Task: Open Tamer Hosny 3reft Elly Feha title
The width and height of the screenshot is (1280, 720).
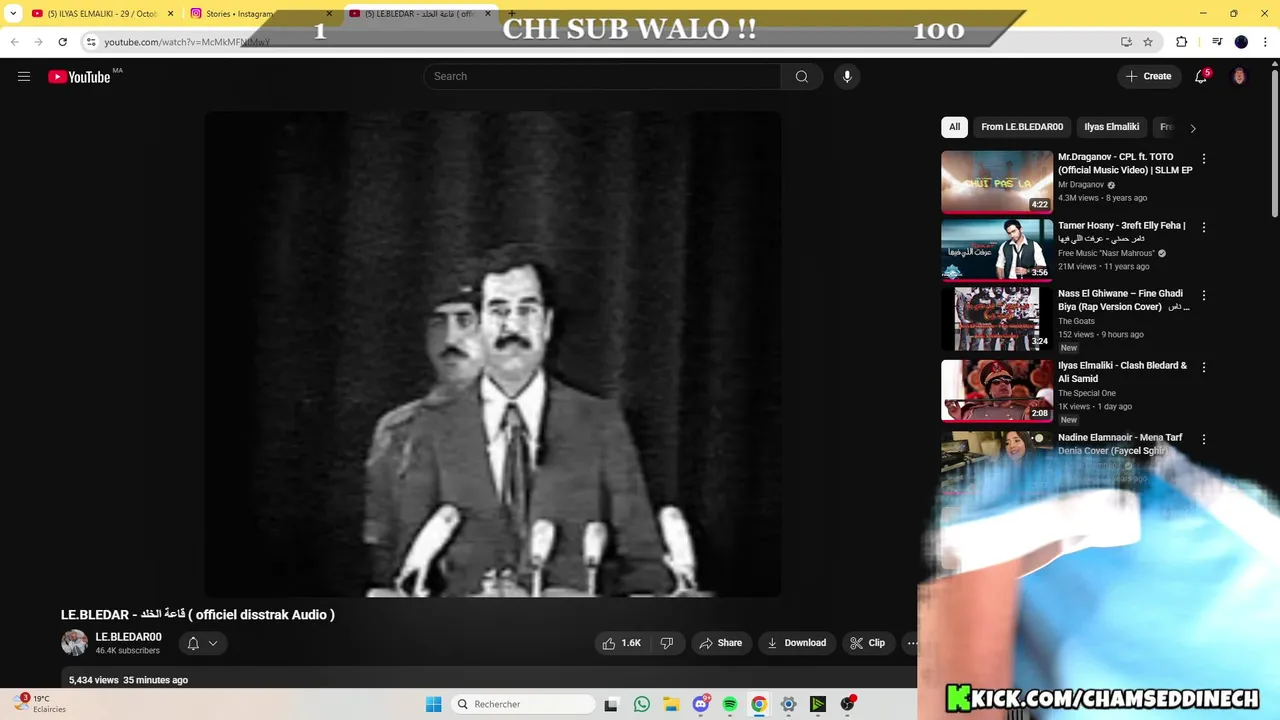Action: click(x=1121, y=232)
